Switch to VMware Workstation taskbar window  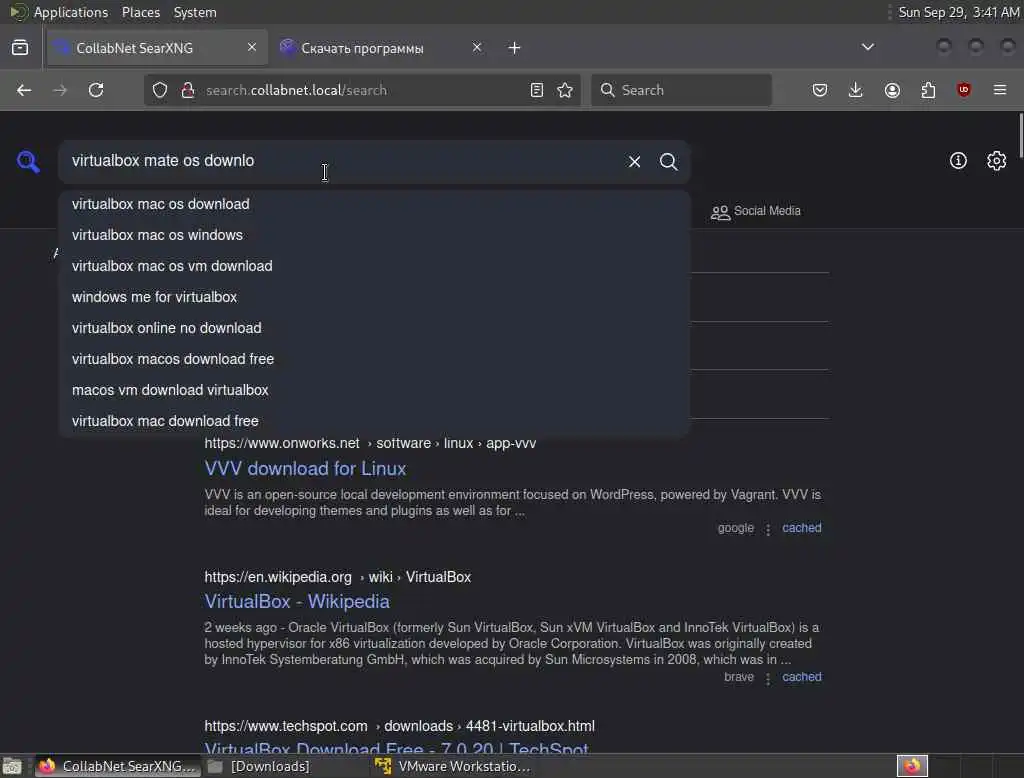[453, 766]
